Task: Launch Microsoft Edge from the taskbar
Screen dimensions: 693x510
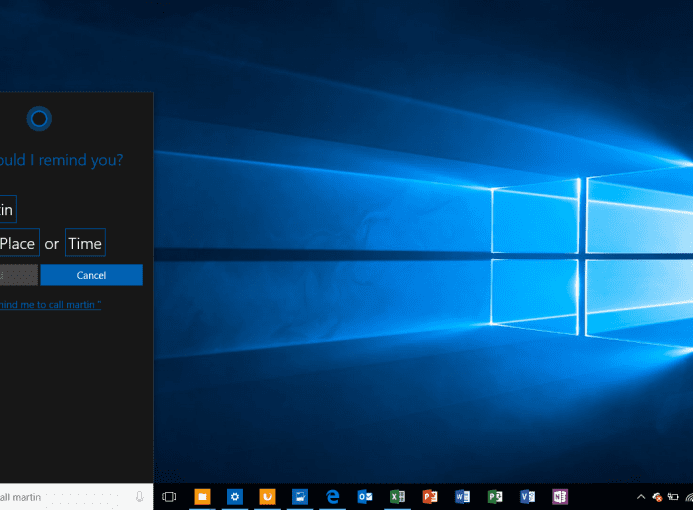Action: [332, 497]
